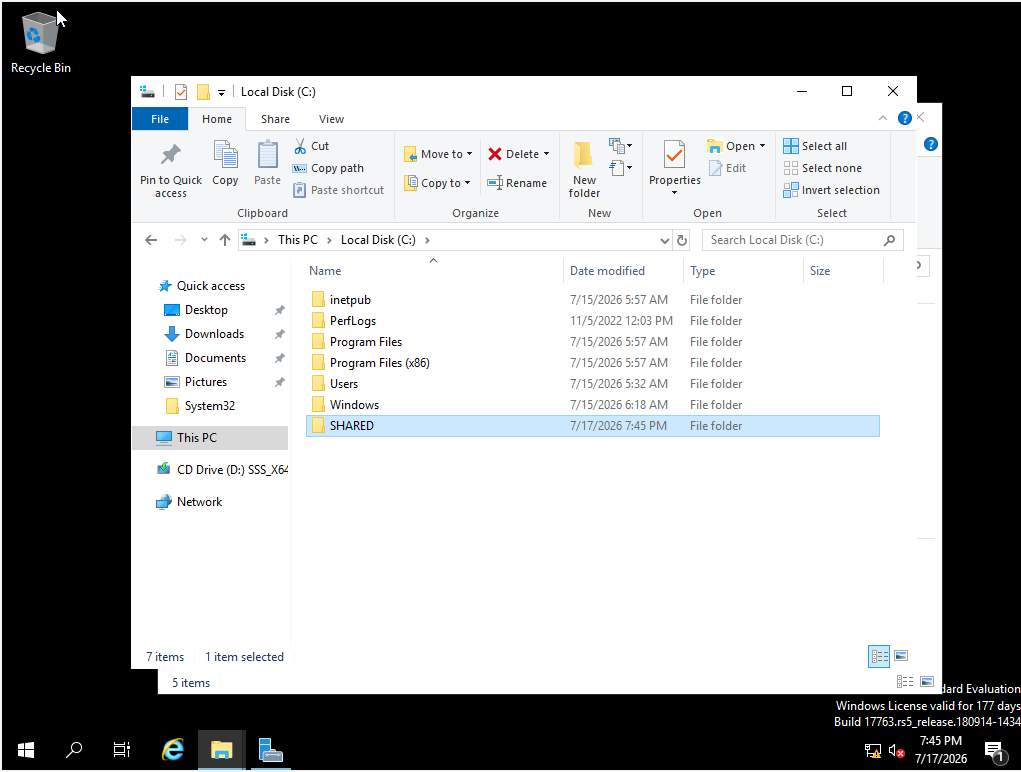The image size is (1021, 772).
Task: Sort by the Name column header
Action: pos(433,271)
